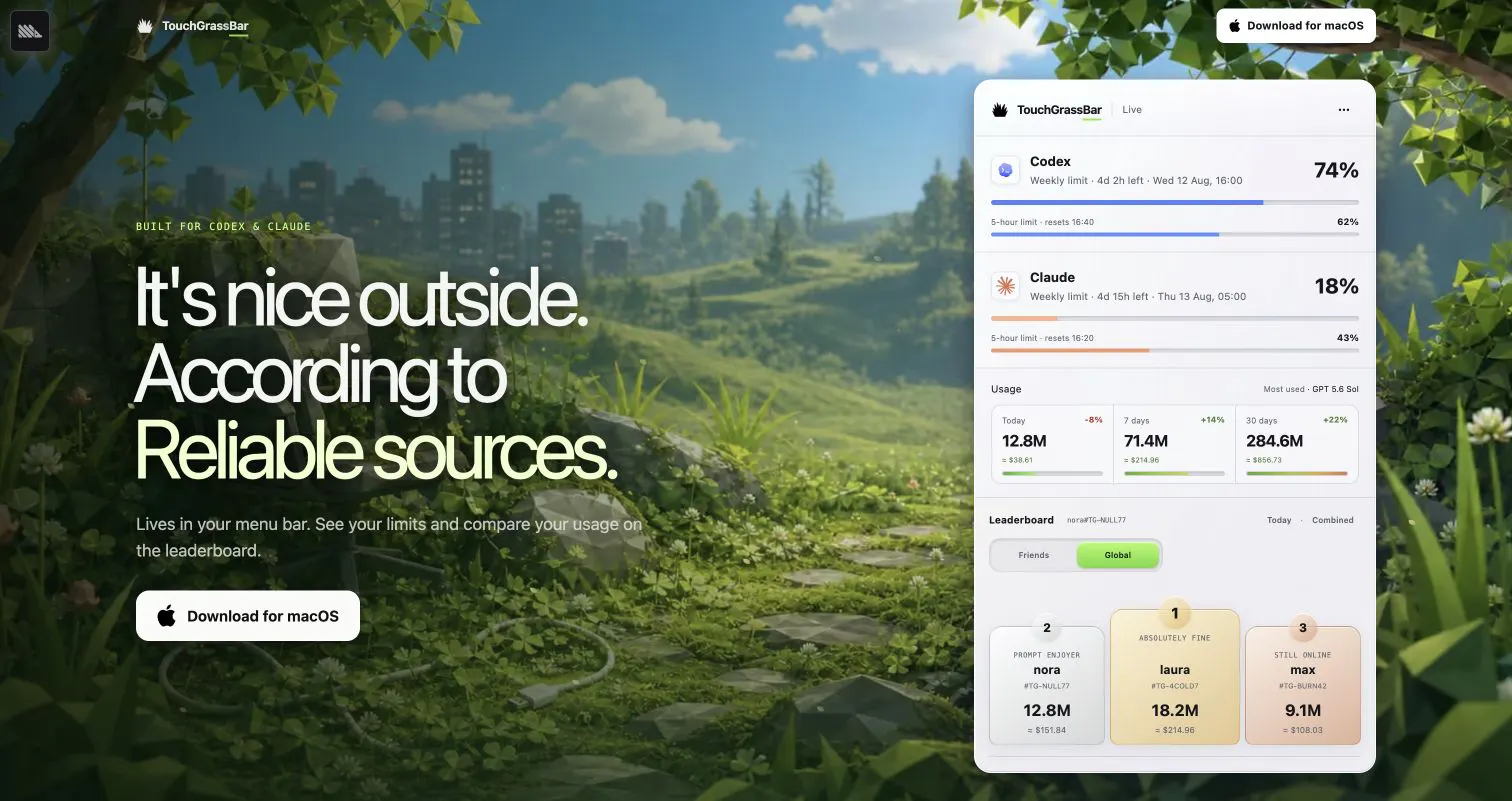Click the -8% change under Today usage
Screen dimensions: 1512x801
coord(1092,420)
